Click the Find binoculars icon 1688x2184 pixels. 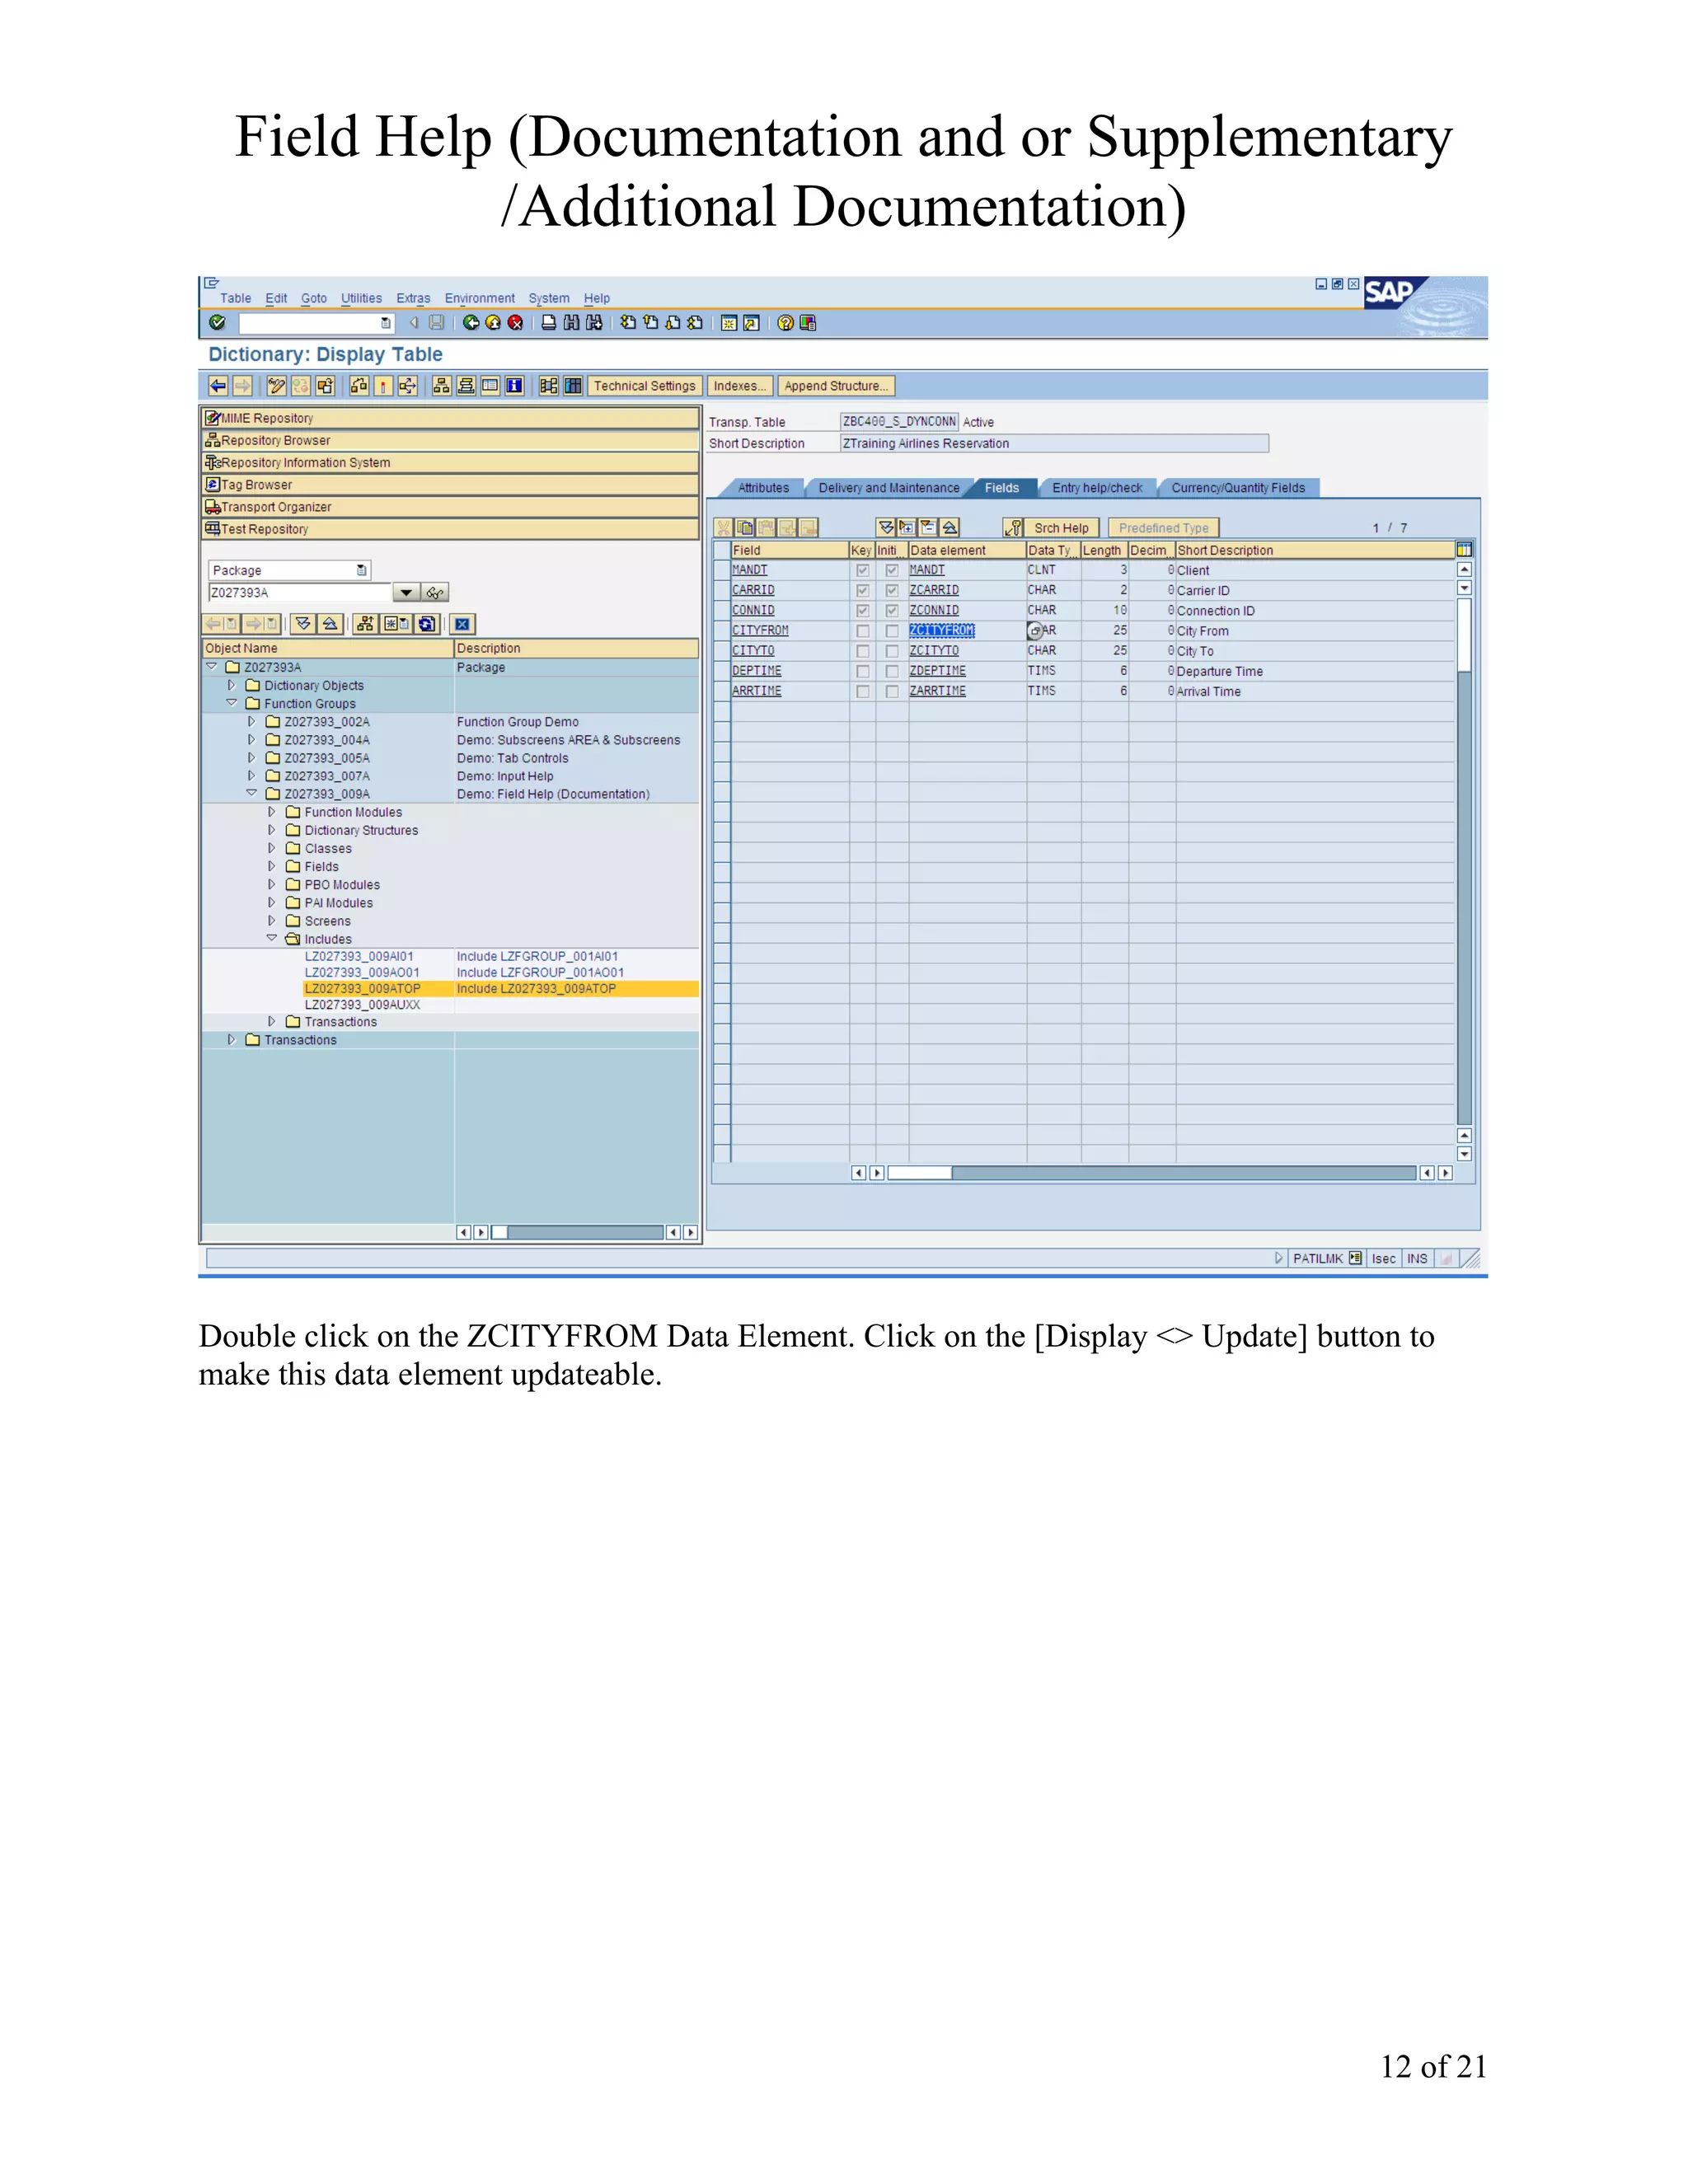(x=571, y=323)
